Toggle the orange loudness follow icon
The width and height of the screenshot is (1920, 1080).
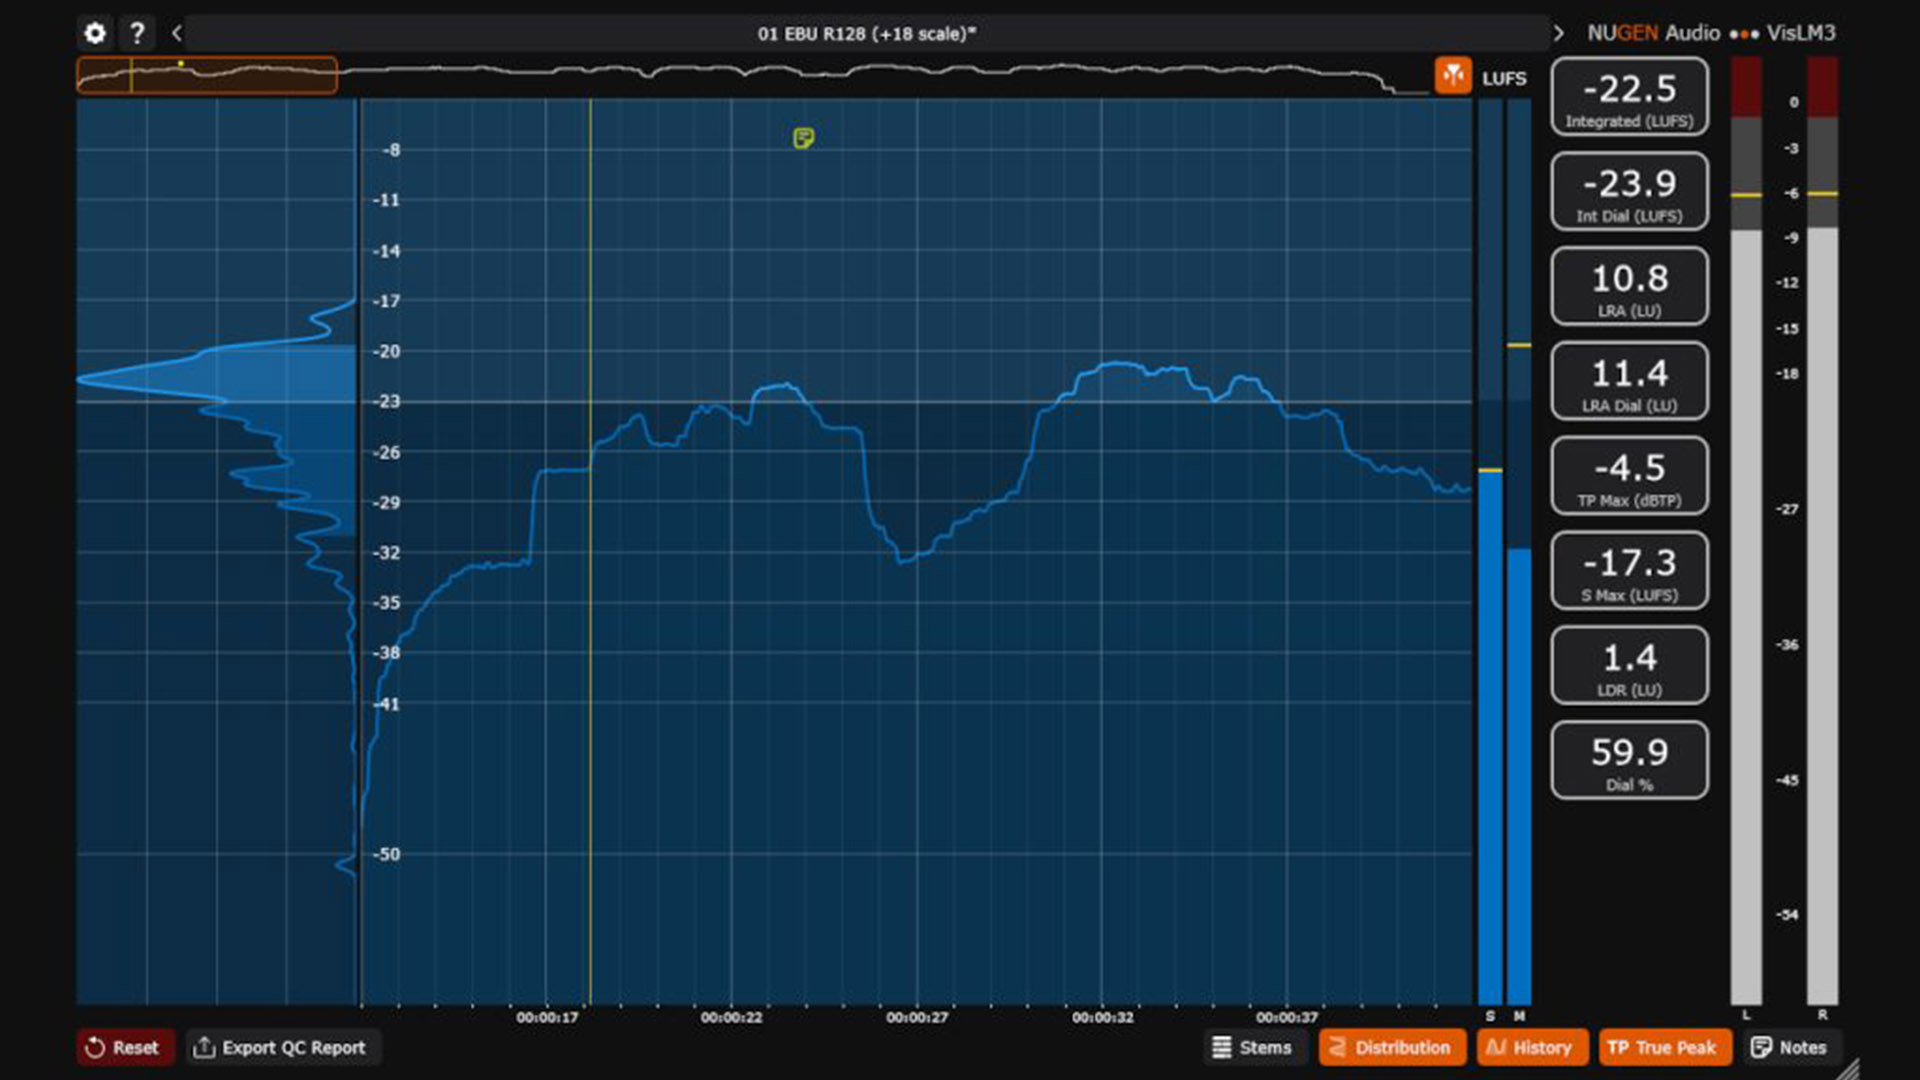click(1453, 75)
